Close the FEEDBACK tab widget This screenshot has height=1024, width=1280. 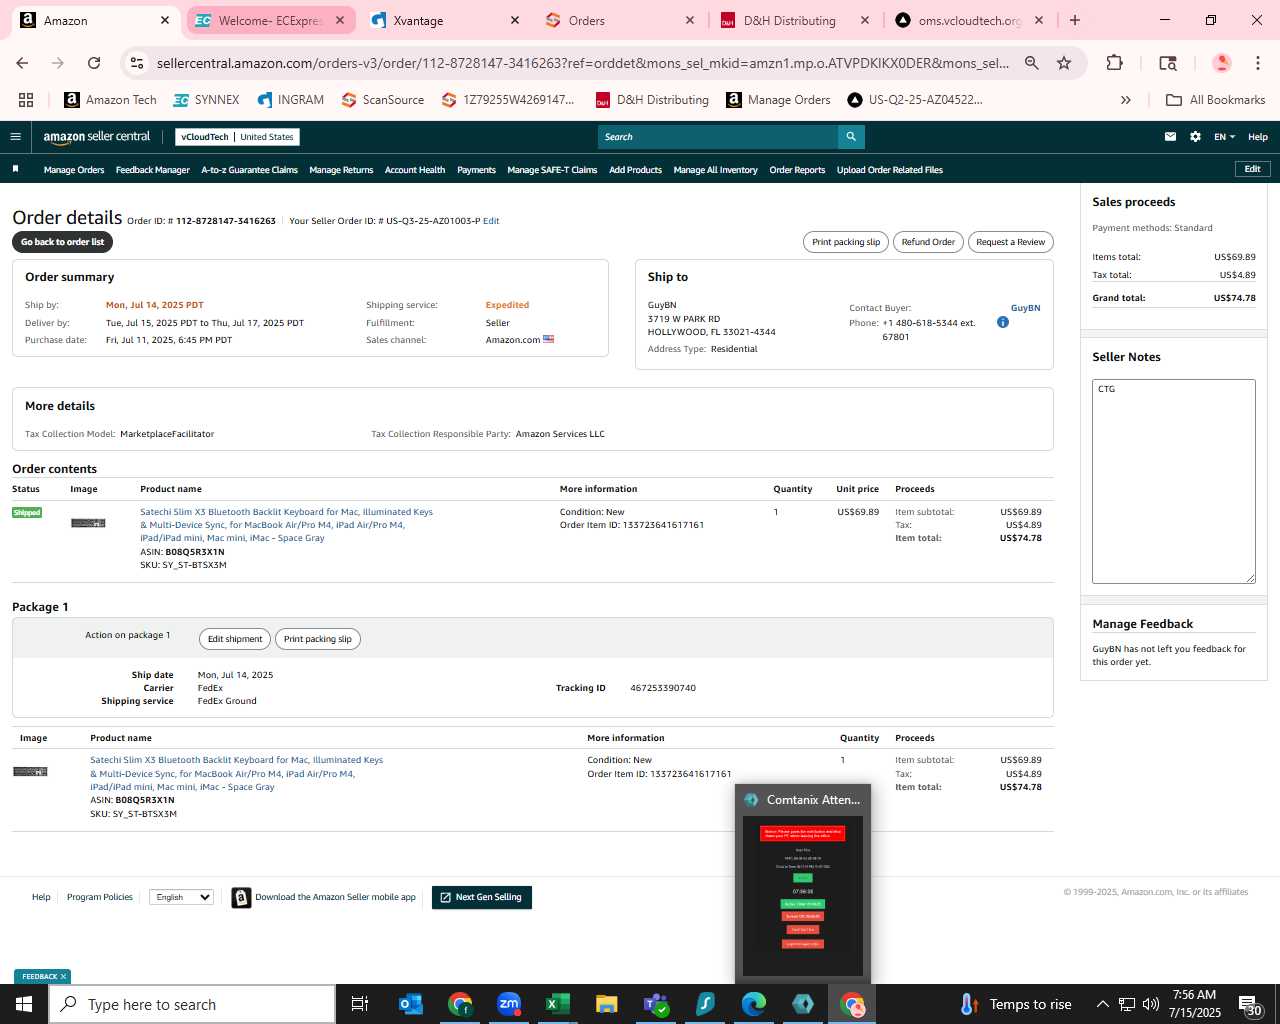63,977
